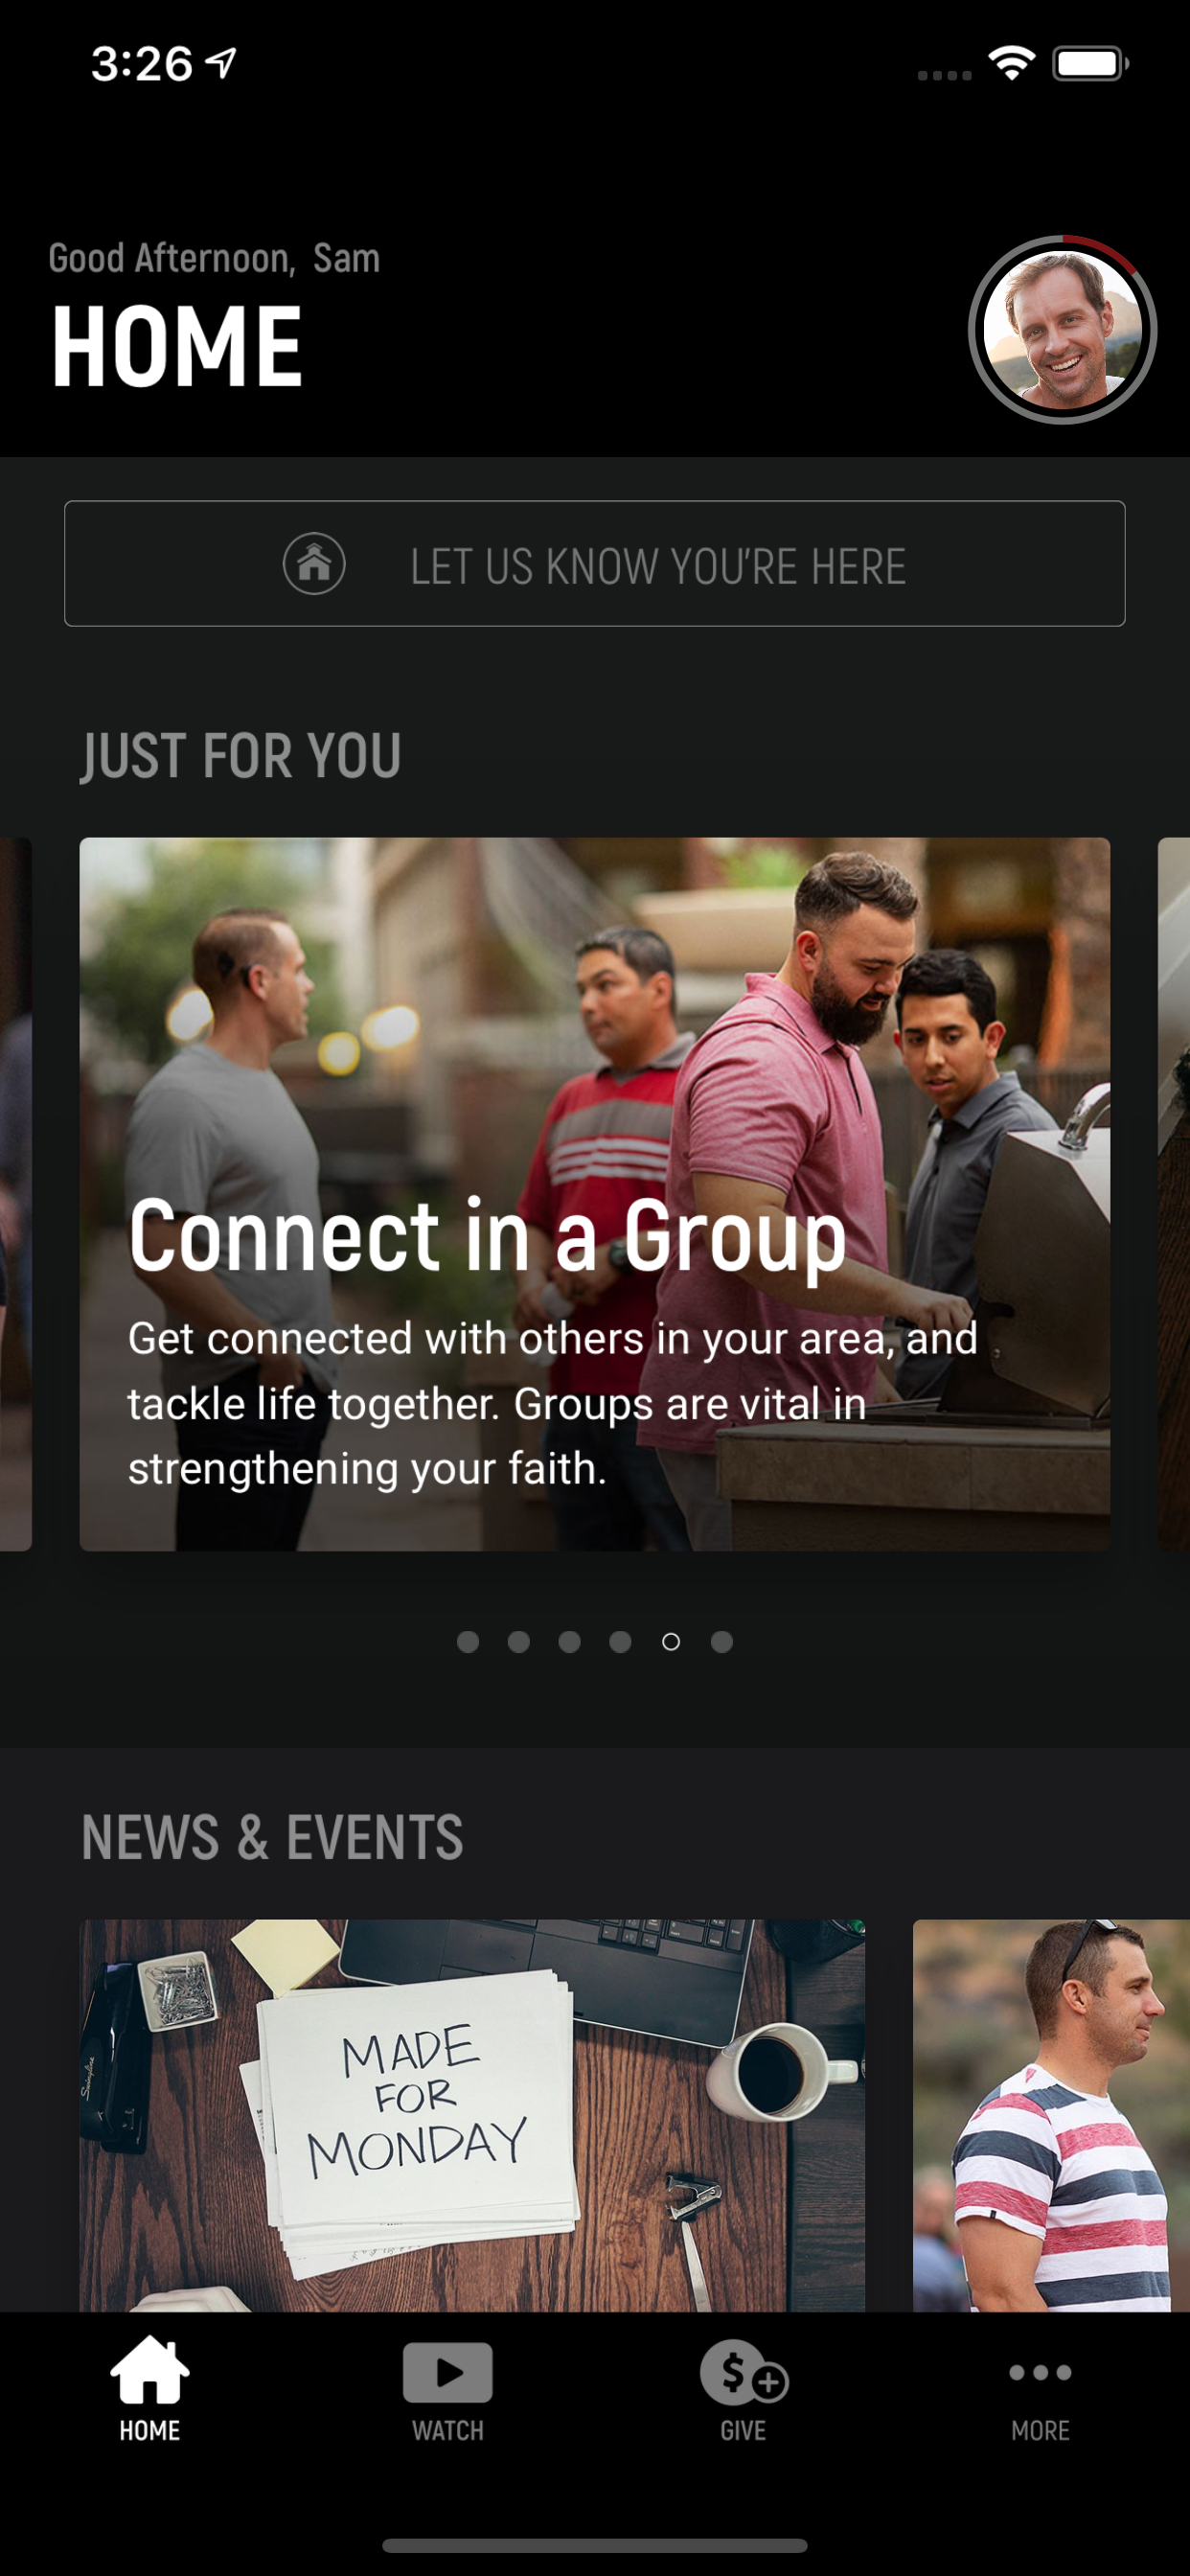1190x2576 pixels.
Task: Switch to the Give tab label
Action: [743, 2430]
